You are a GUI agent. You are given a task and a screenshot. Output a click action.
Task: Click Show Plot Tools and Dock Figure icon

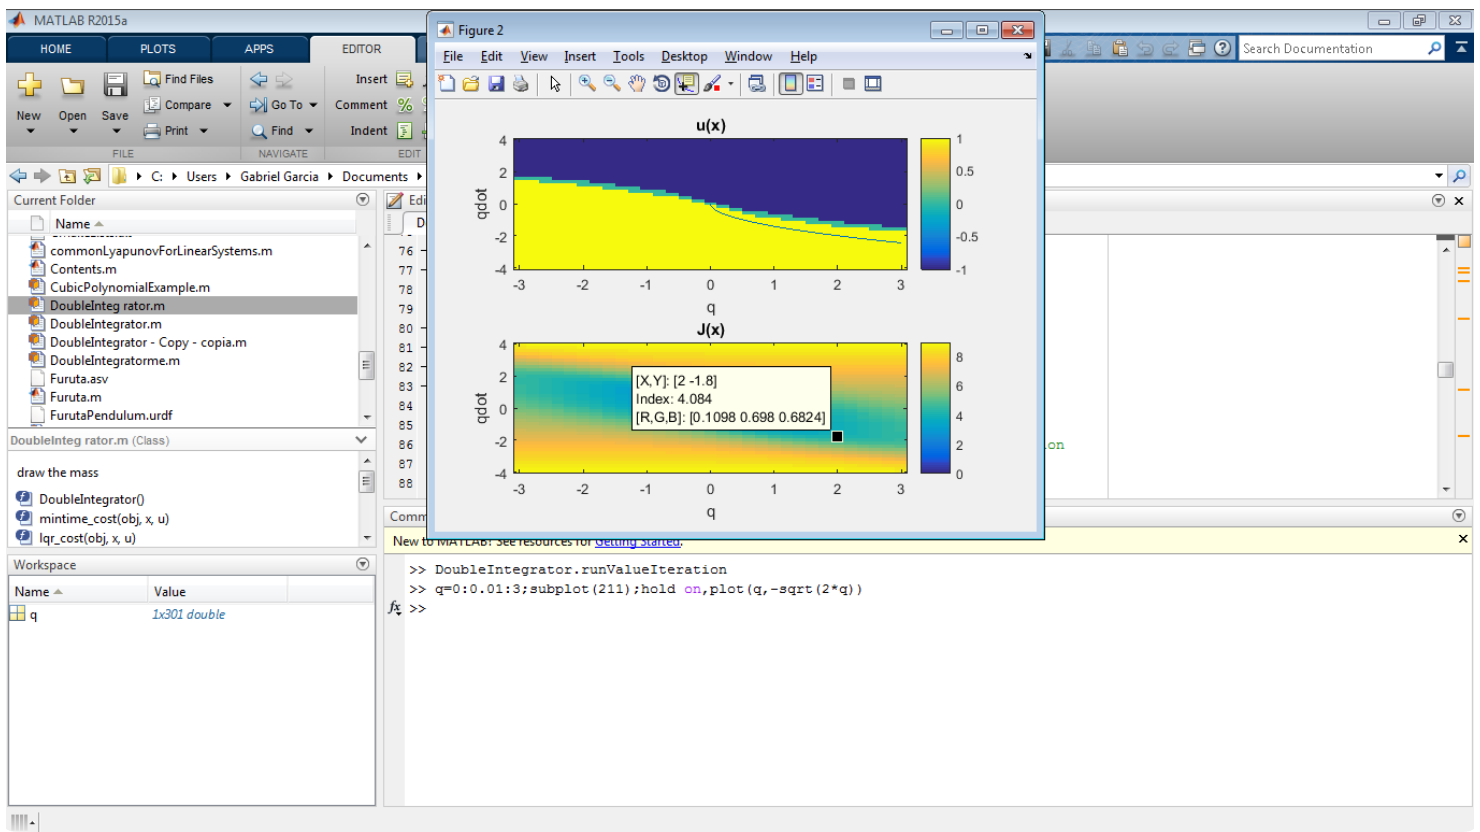click(x=873, y=84)
